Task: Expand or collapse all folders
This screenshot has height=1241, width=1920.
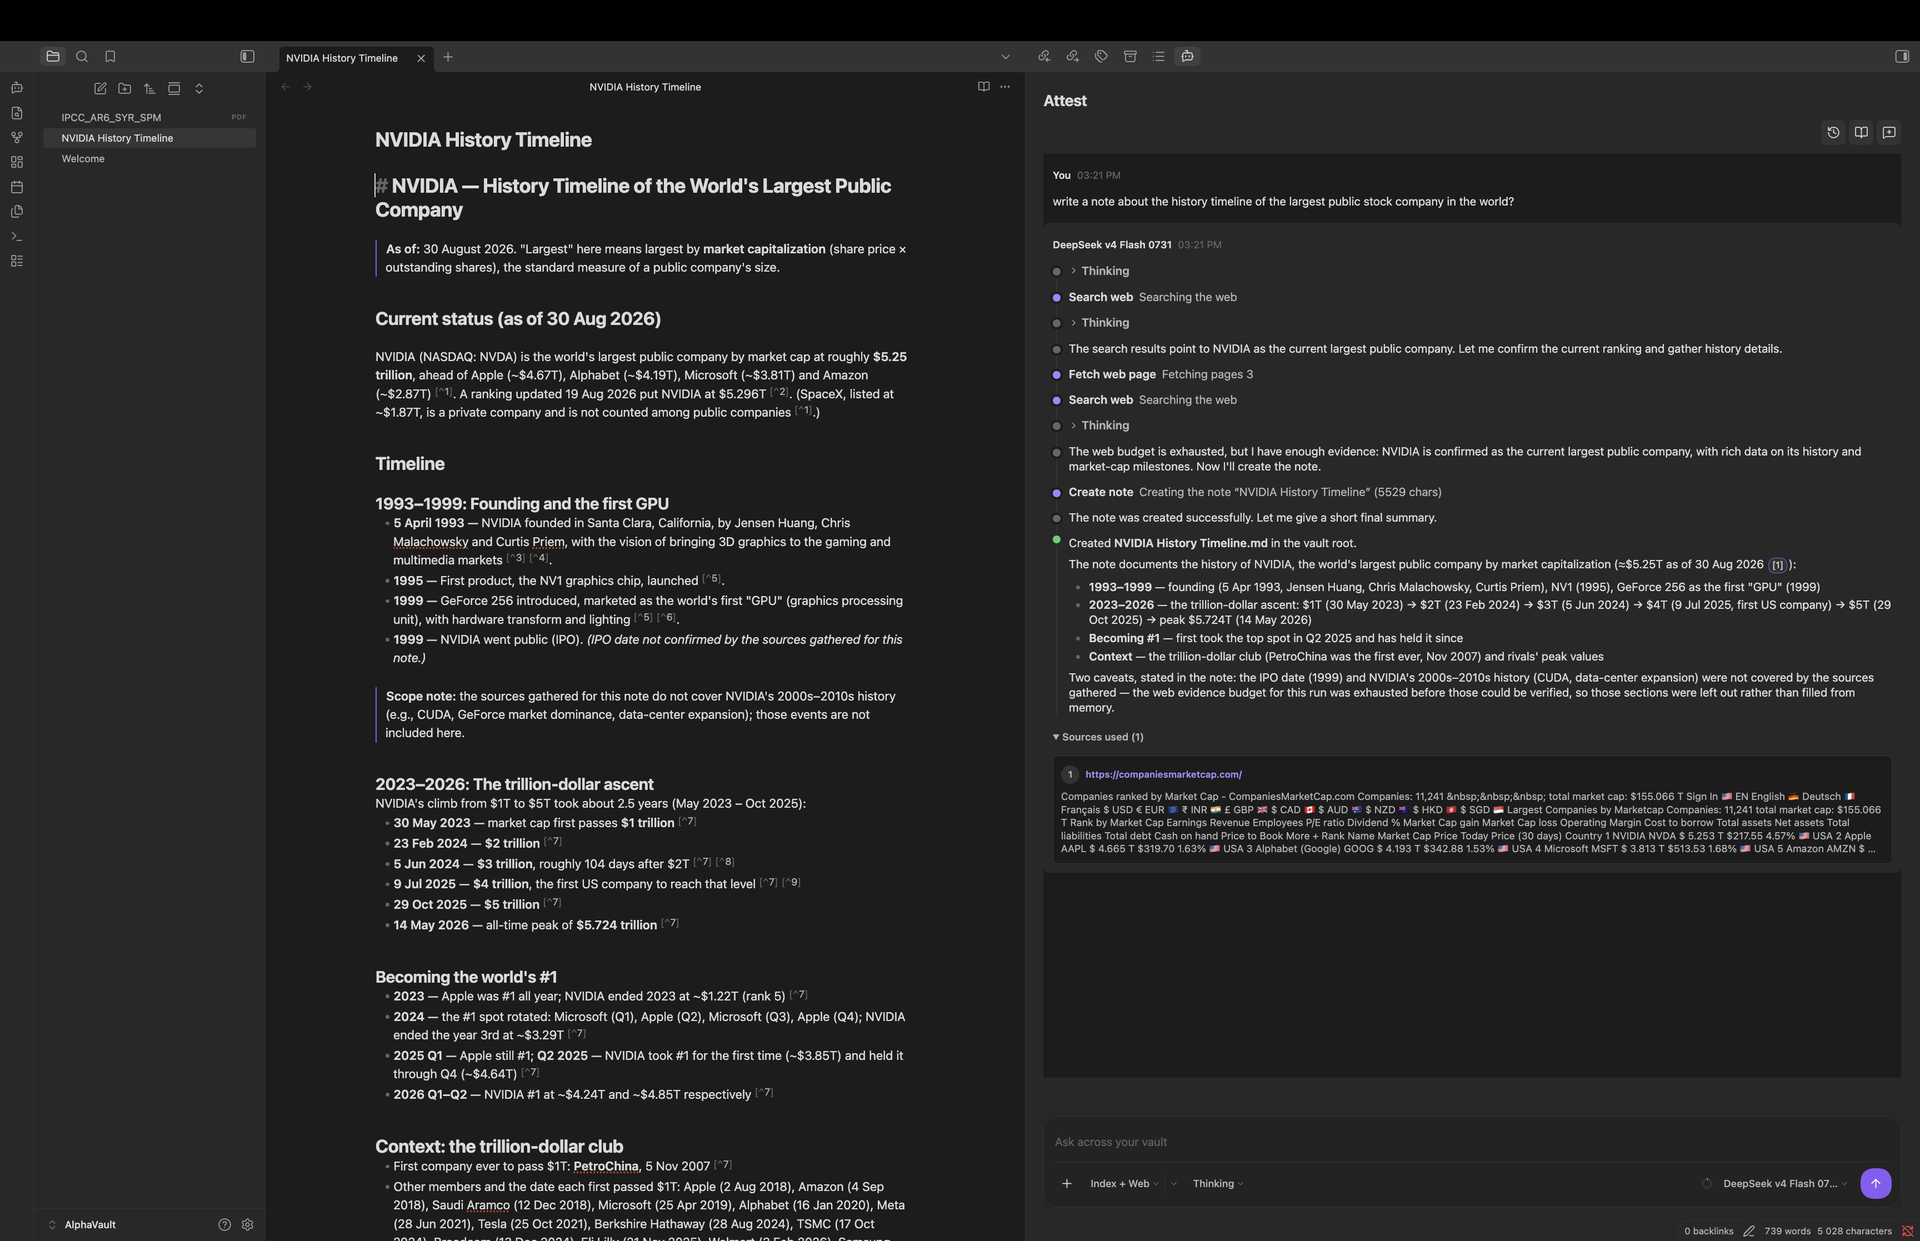Action: click(199, 88)
